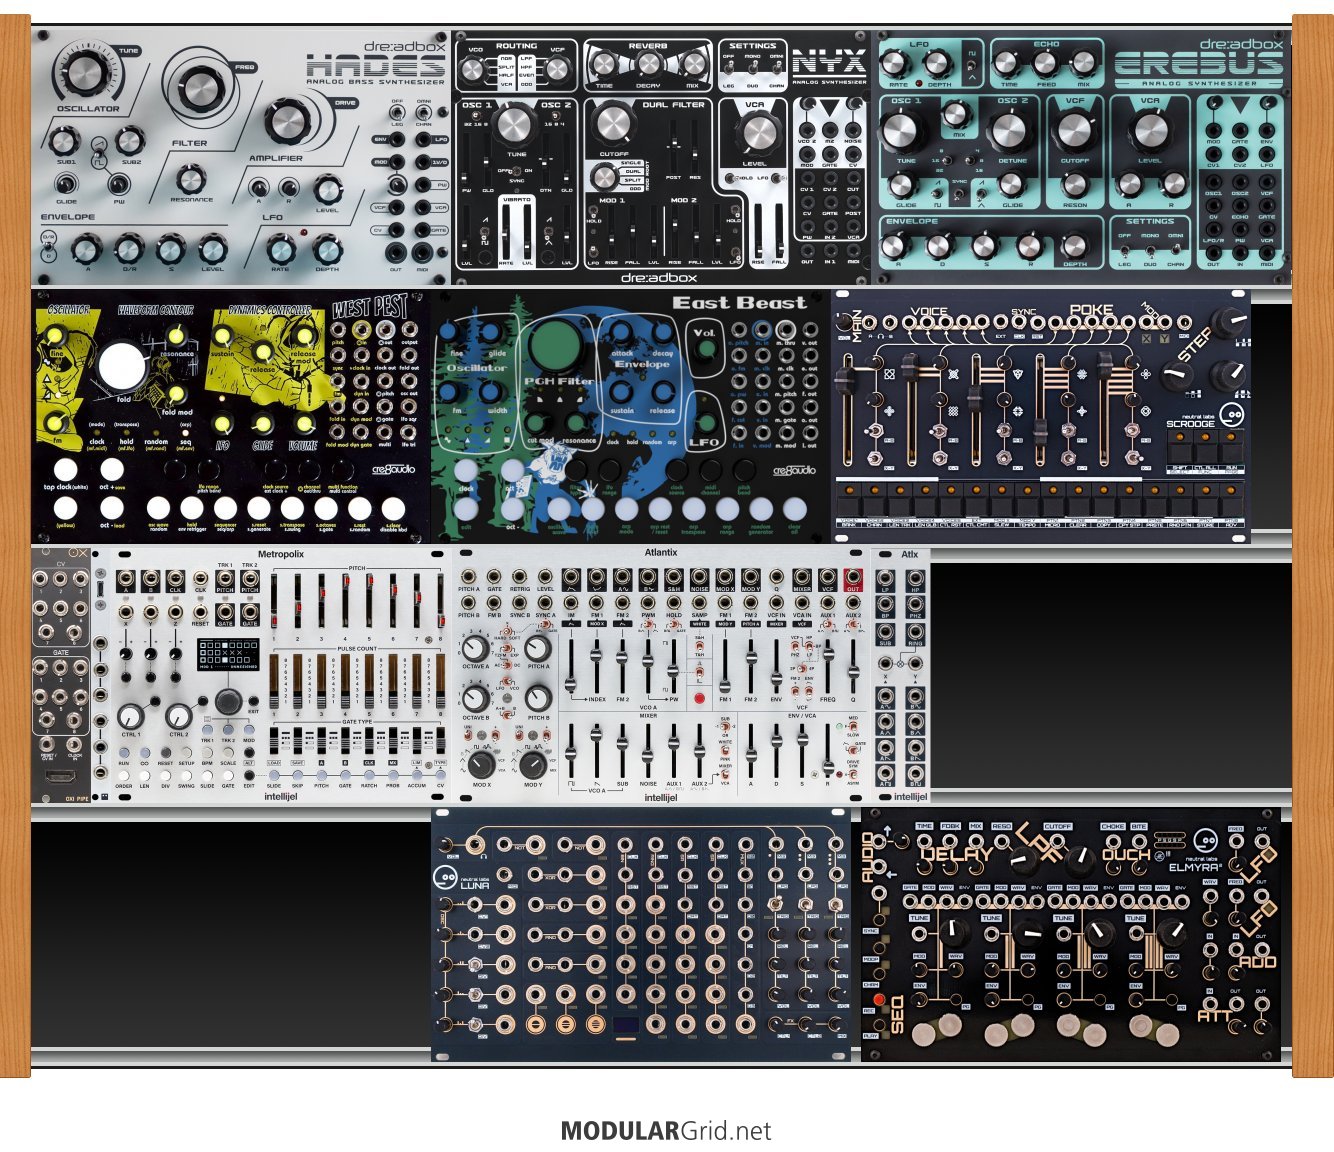Click the Atlantix MOD X knob
Viewport: 1334px width, 1152px height.
tap(481, 765)
